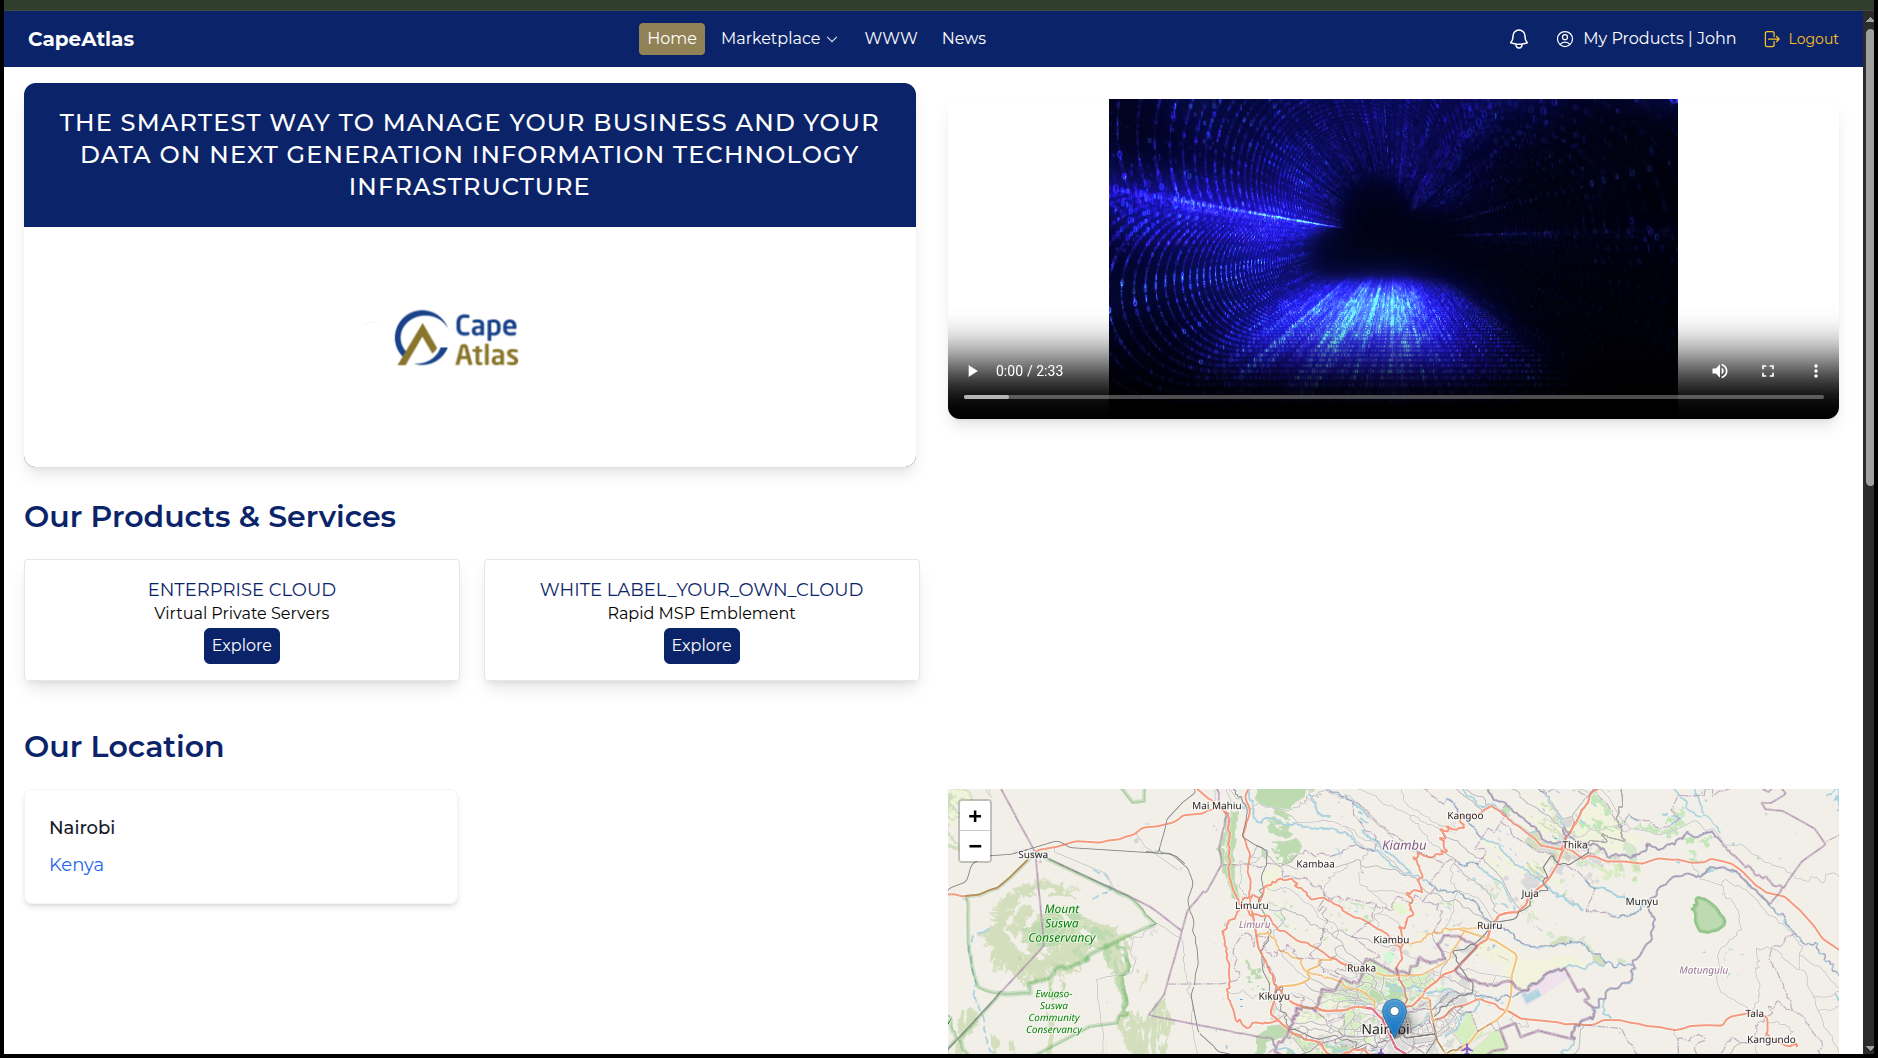The image size is (1878, 1058).
Task: Seek on the video progress bar
Action: (x=1393, y=397)
